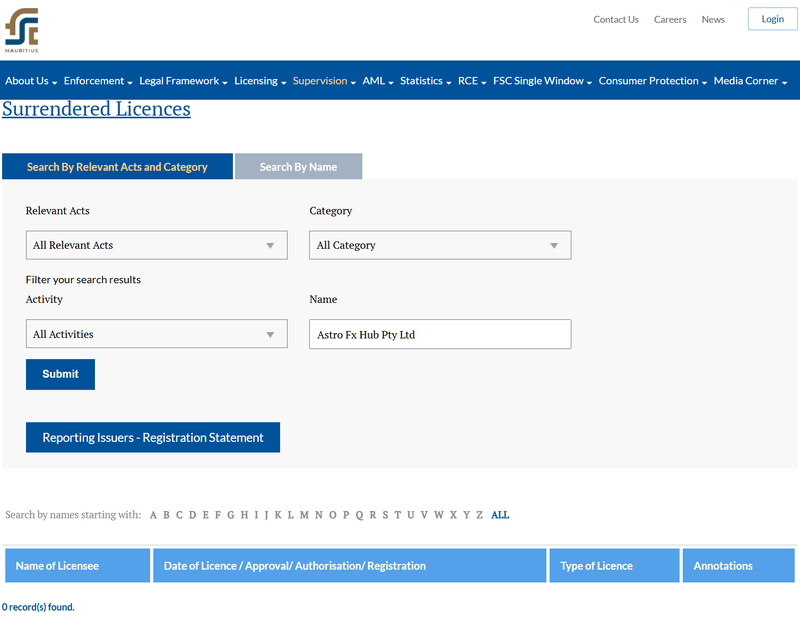Click the '0 record(s) found.' text
800x618 pixels.
(x=38, y=607)
